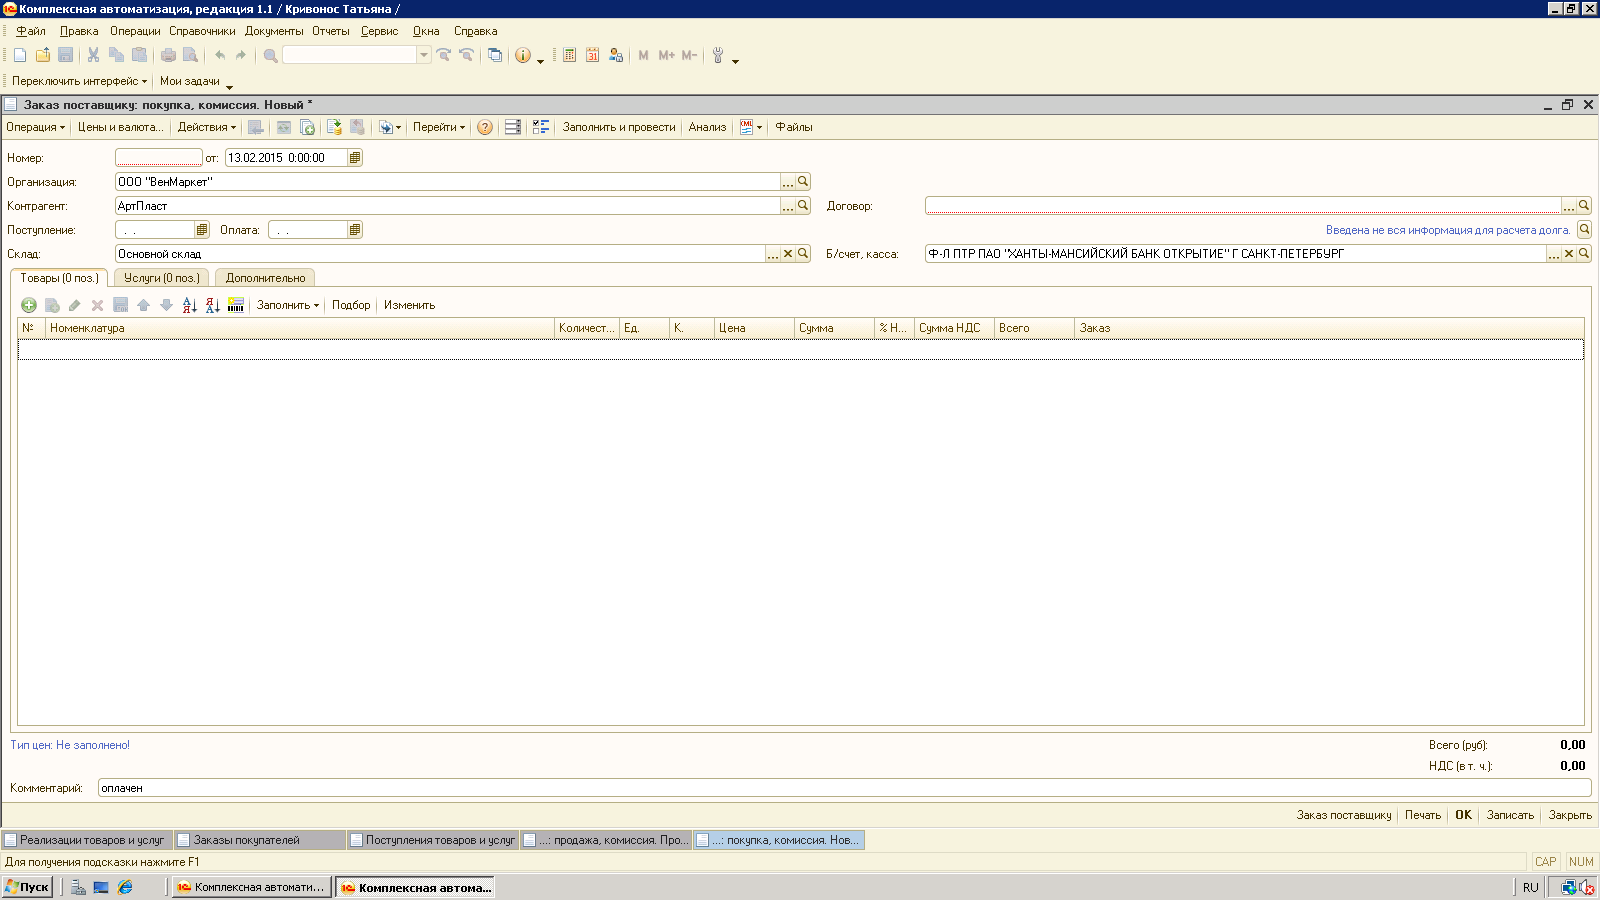Clear the Склад field value
This screenshot has width=1600, height=900.
point(788,254)
